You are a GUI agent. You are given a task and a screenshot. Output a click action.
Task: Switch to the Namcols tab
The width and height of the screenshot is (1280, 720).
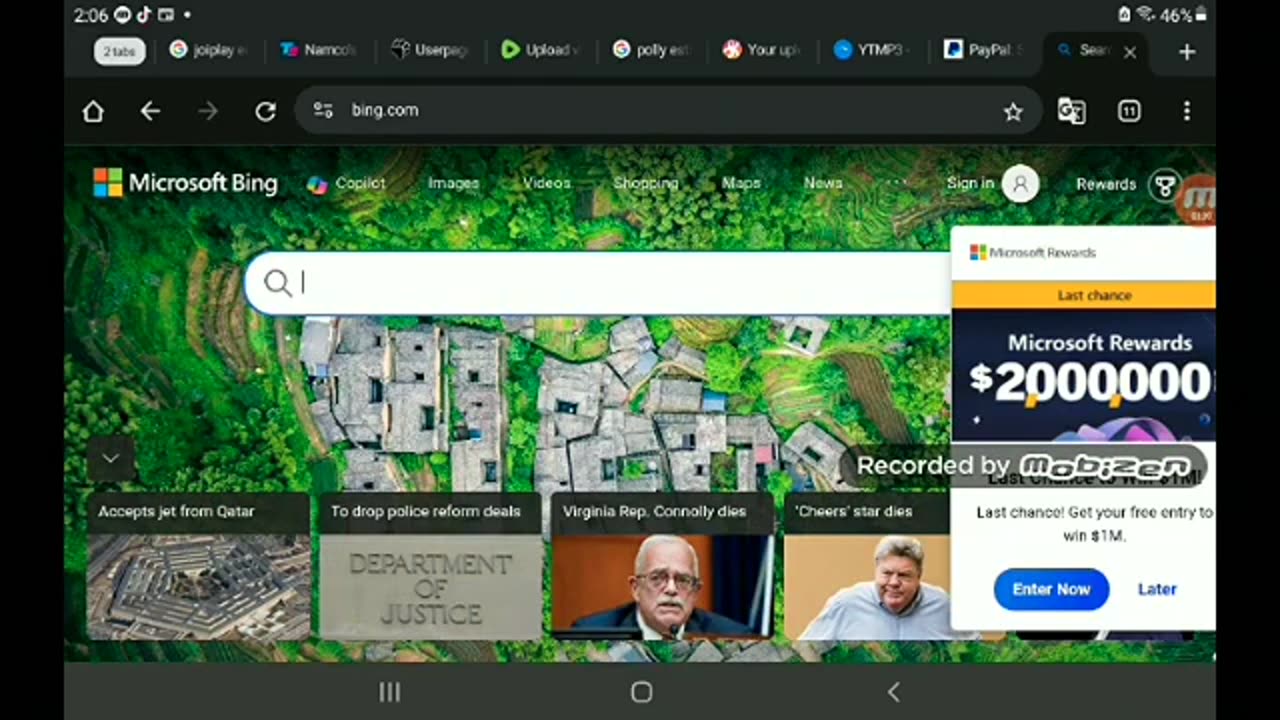318,50
